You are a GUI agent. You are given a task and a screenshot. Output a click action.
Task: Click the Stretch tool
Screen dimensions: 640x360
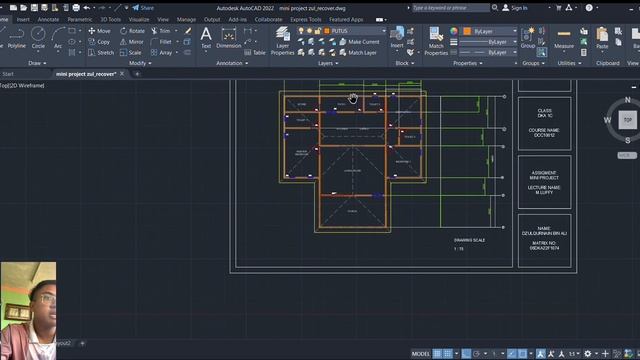click(101, 53)
